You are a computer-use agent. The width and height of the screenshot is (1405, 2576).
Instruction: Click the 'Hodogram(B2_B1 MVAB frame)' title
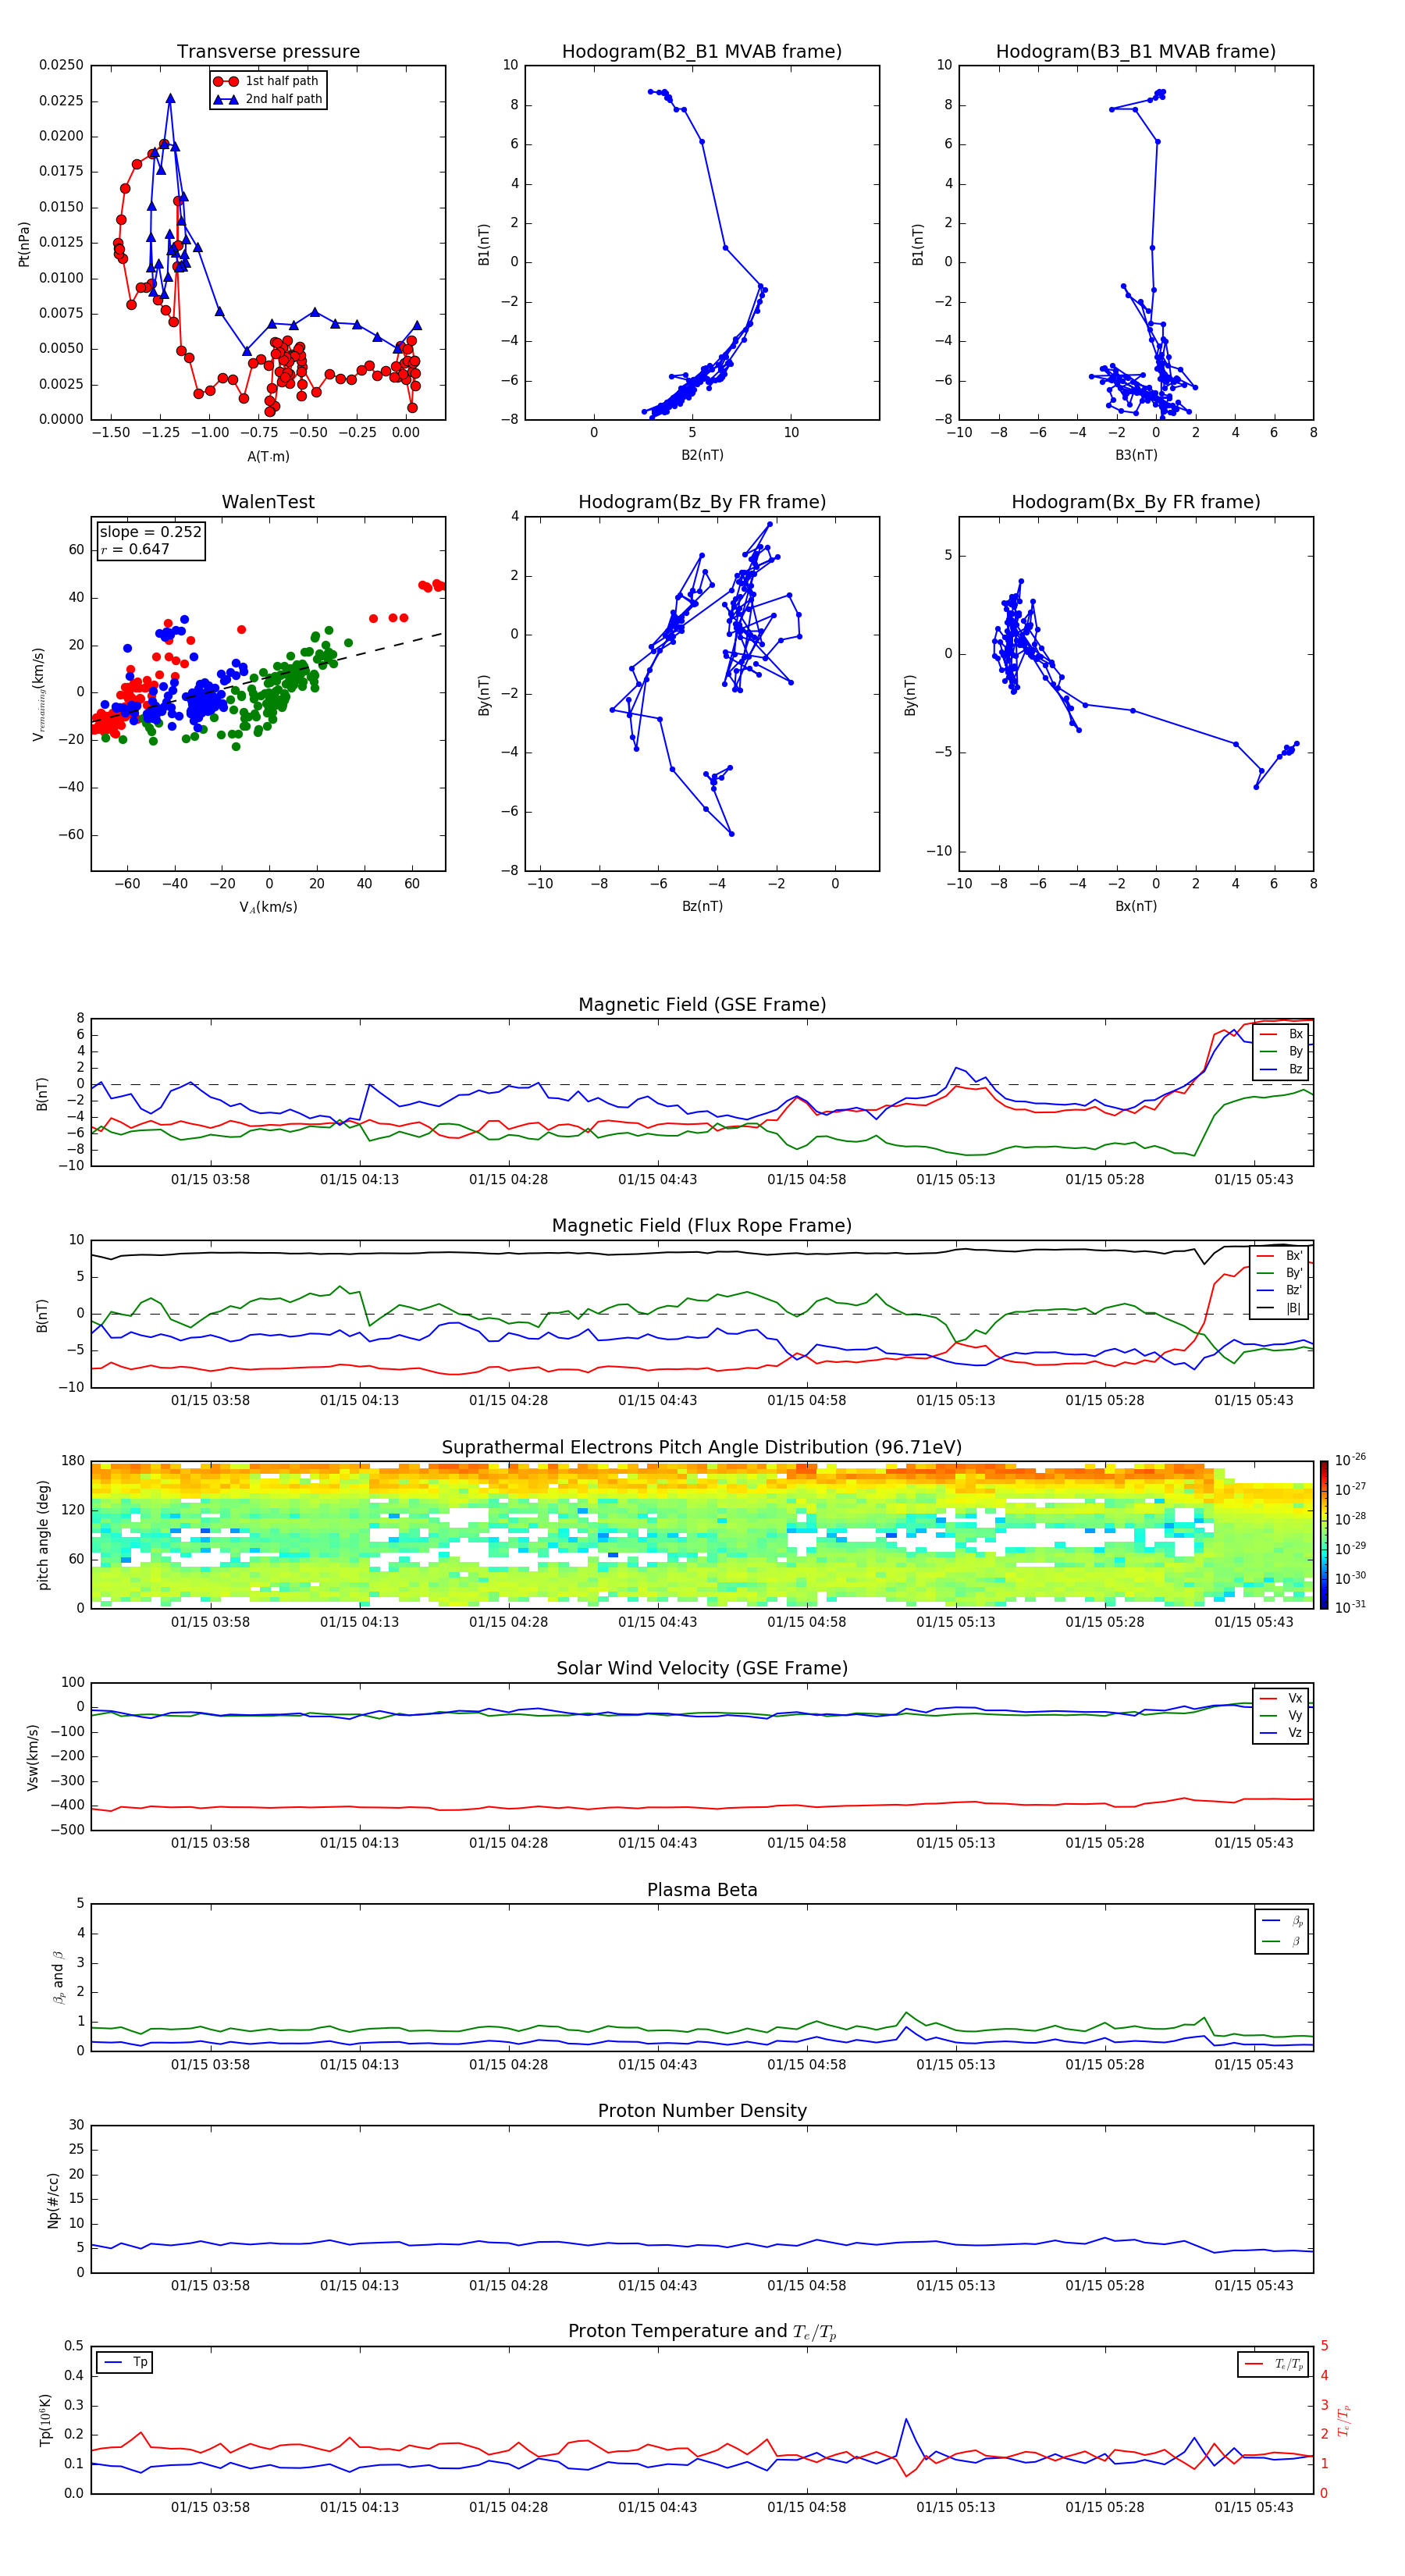click(702, 52)
